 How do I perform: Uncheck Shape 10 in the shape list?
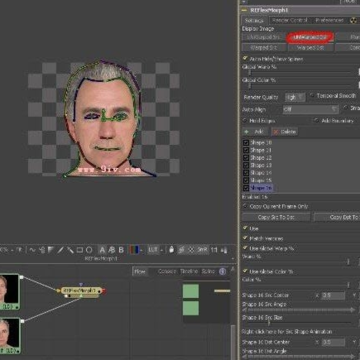tap(246, 143)
